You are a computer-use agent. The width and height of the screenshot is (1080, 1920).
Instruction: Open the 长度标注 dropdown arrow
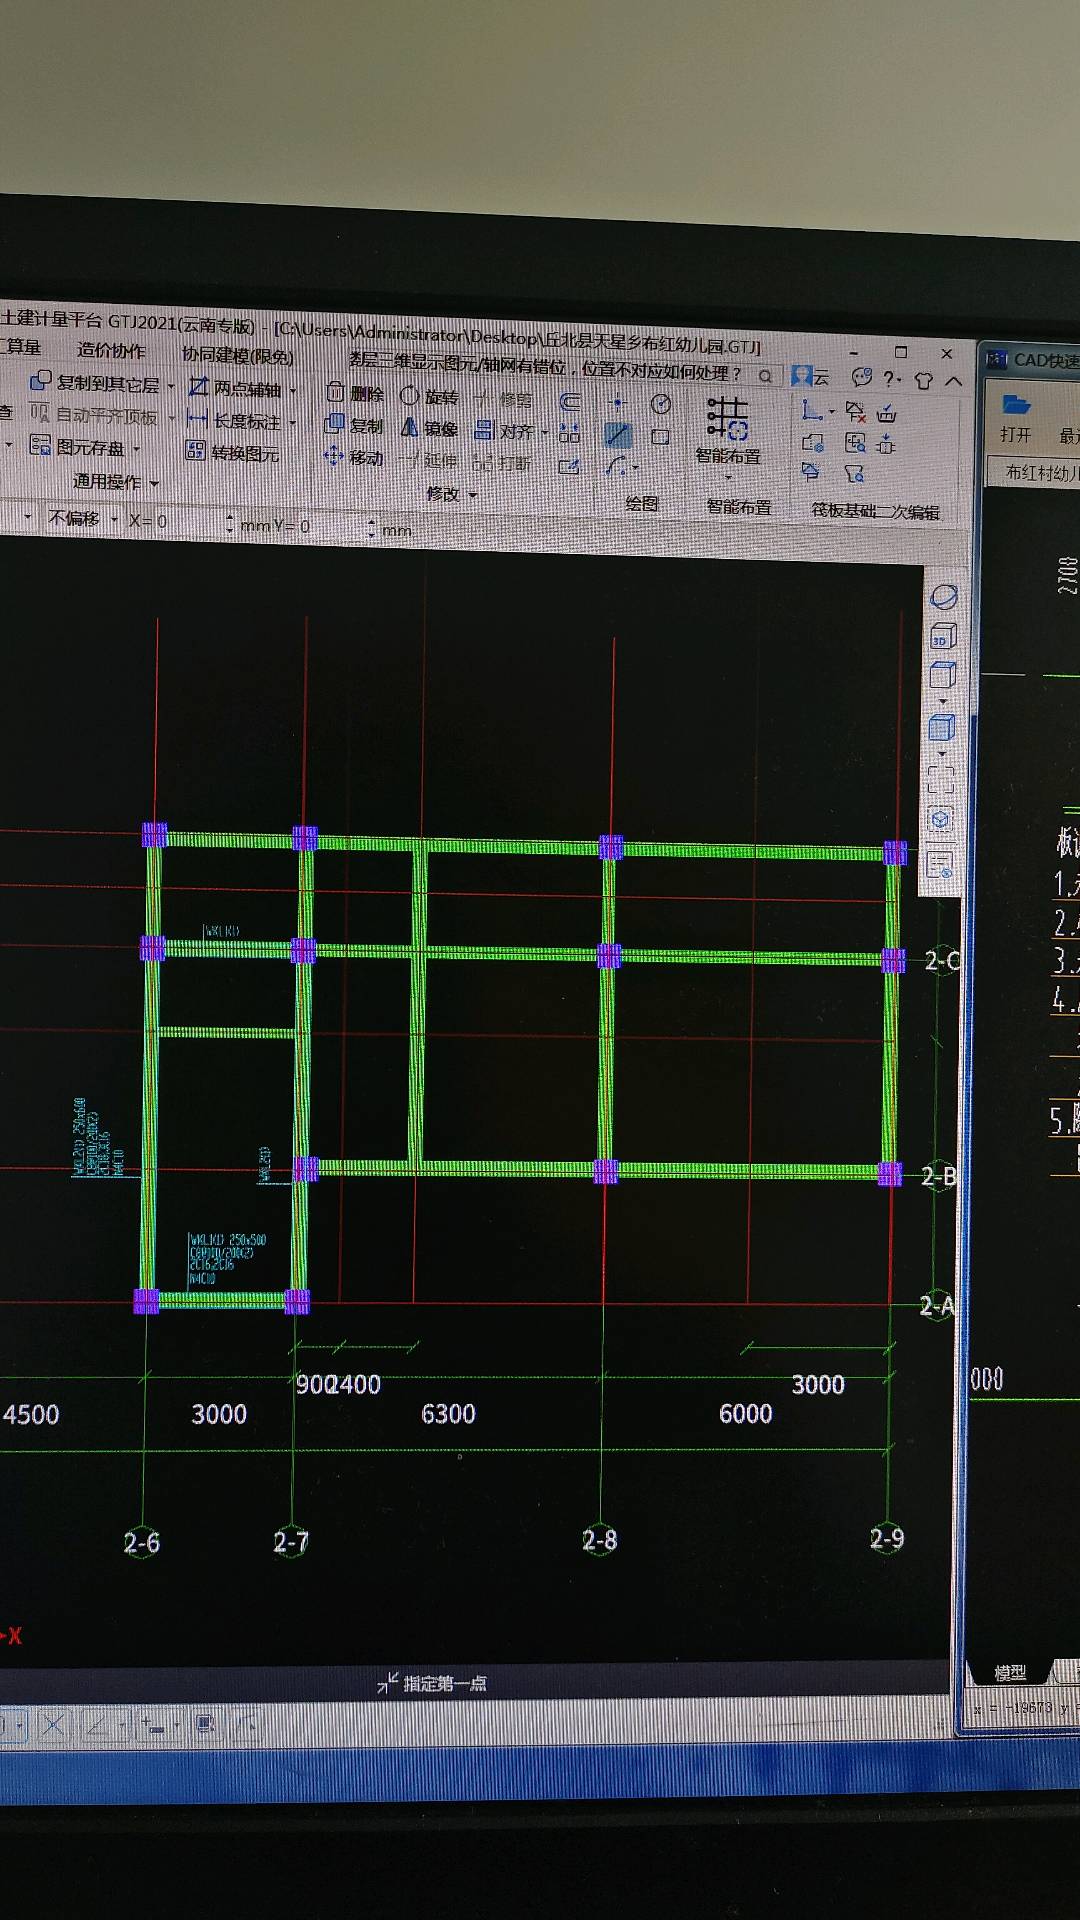293,423
